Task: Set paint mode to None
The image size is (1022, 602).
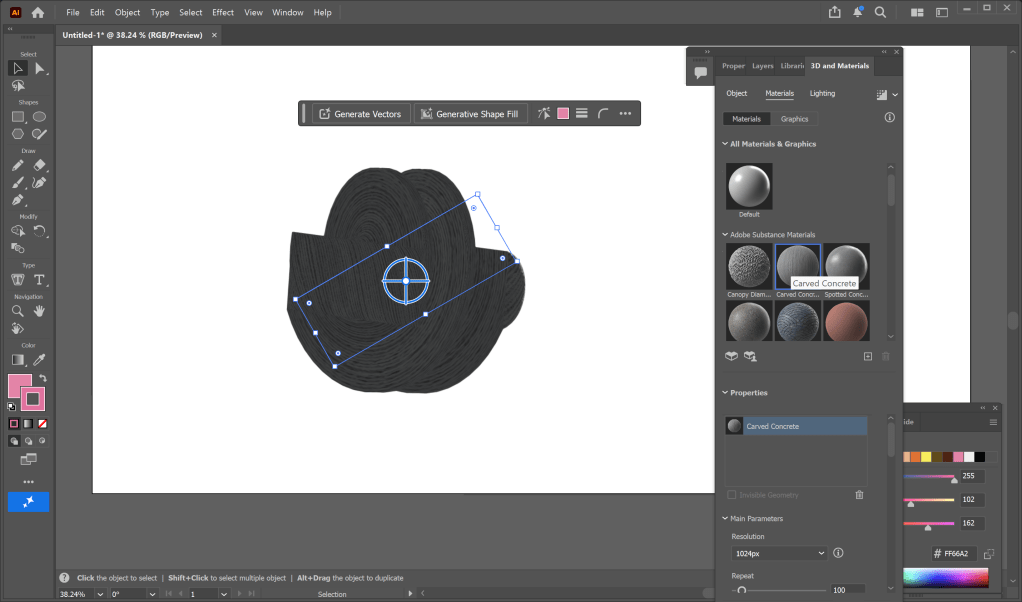Action: click(x=42, y=424)
